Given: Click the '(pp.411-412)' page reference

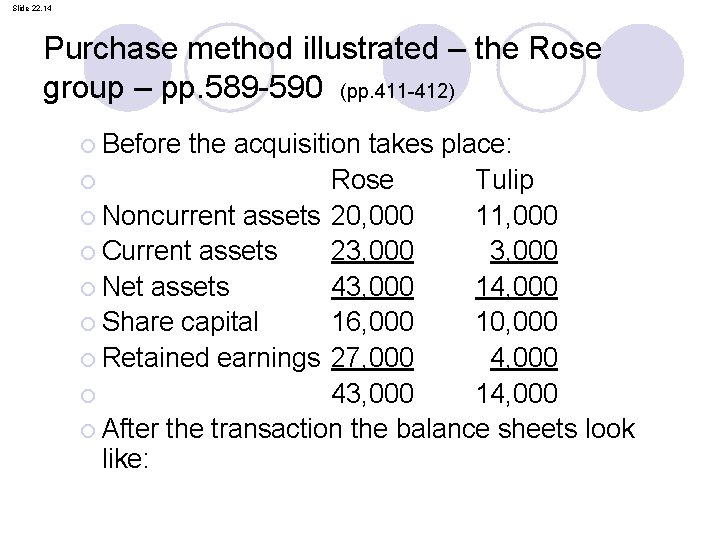Looking at the screenshot, I should 397,91.
